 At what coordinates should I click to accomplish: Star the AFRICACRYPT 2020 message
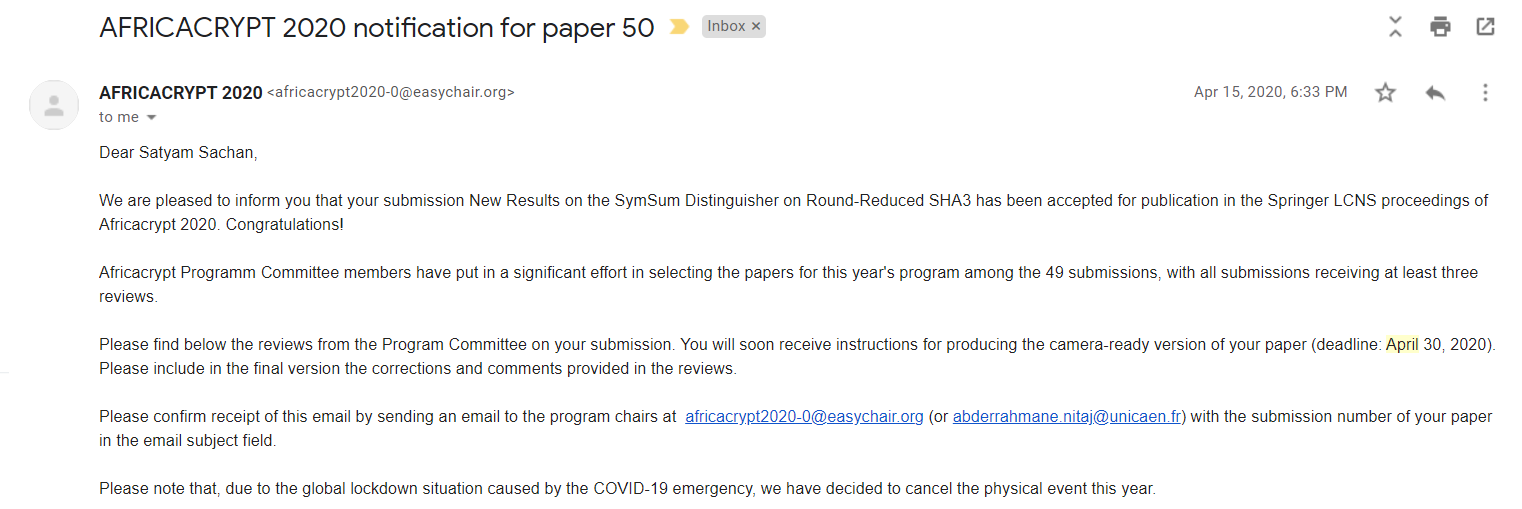1385,93
